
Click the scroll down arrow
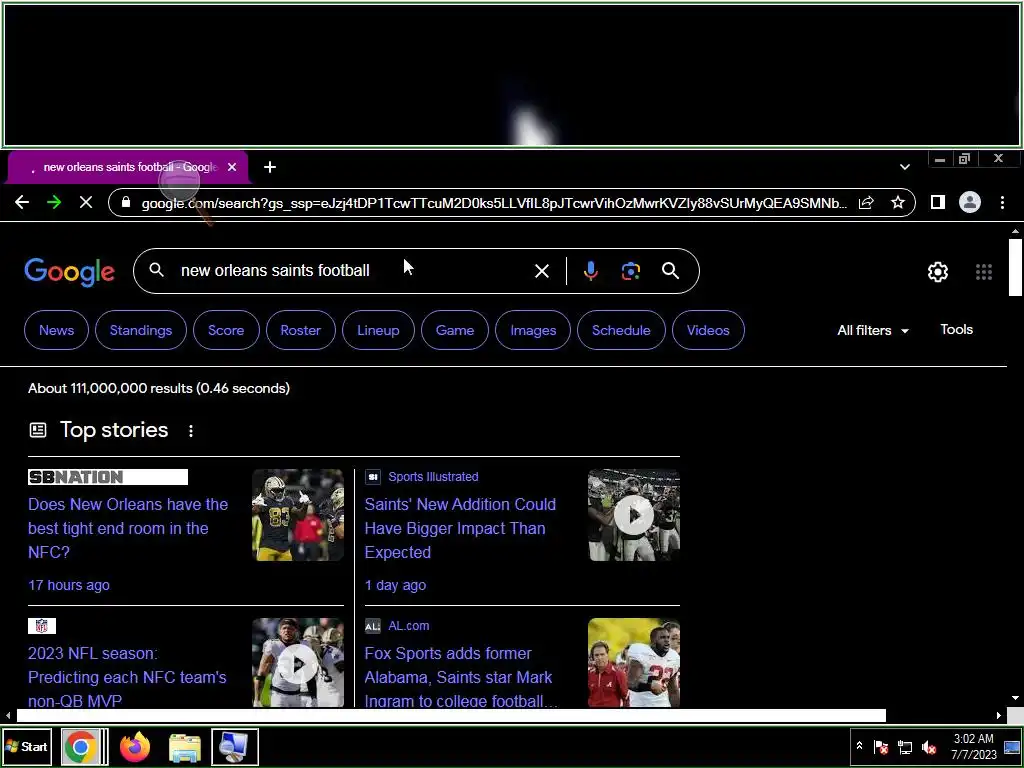[x=1015, y=697]
